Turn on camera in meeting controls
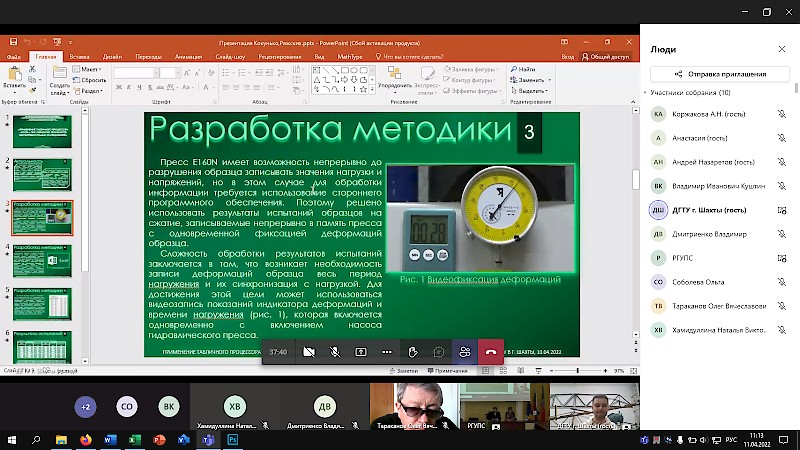Screen dimensions: 800x450 [309, 352]
